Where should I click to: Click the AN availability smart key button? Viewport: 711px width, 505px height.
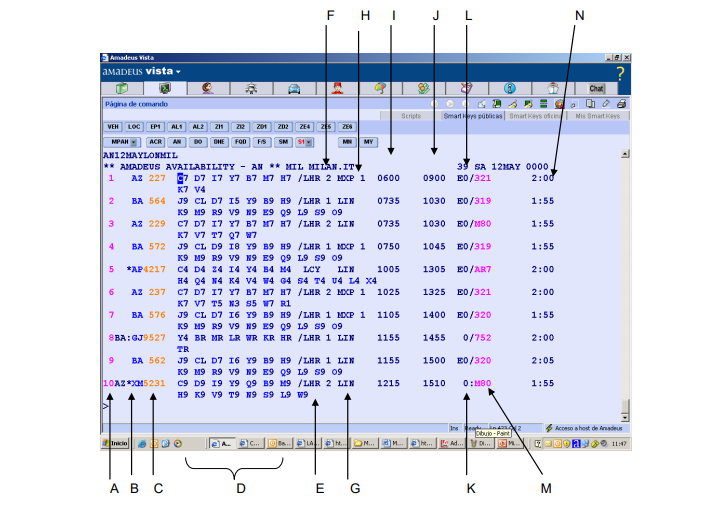[177, 142]
